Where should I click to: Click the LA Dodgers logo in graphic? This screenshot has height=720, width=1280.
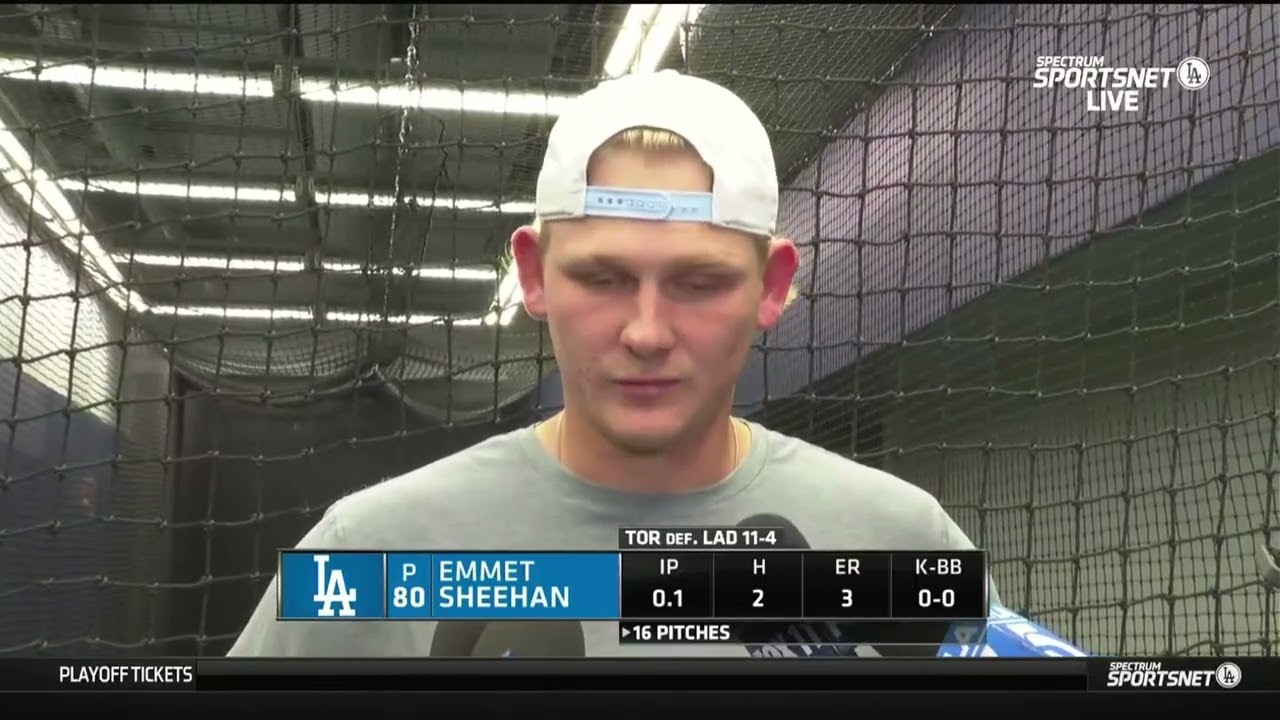[x=333, y=585]
